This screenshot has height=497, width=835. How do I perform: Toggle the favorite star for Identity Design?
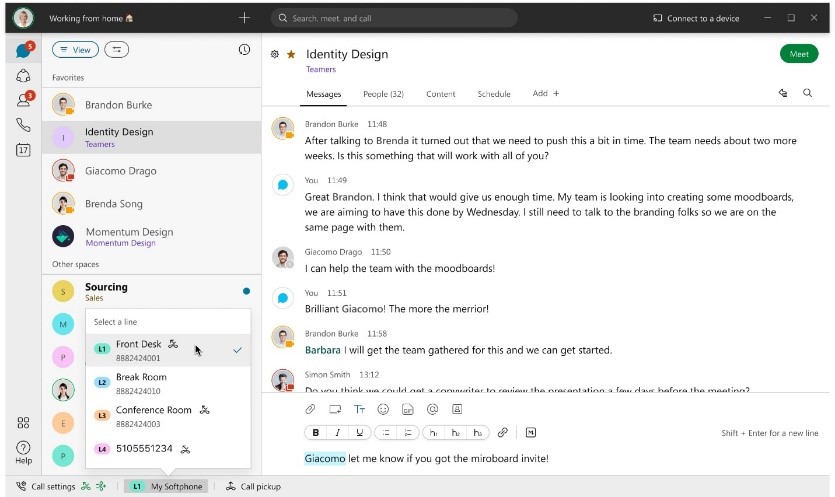(x=291, y=54)
